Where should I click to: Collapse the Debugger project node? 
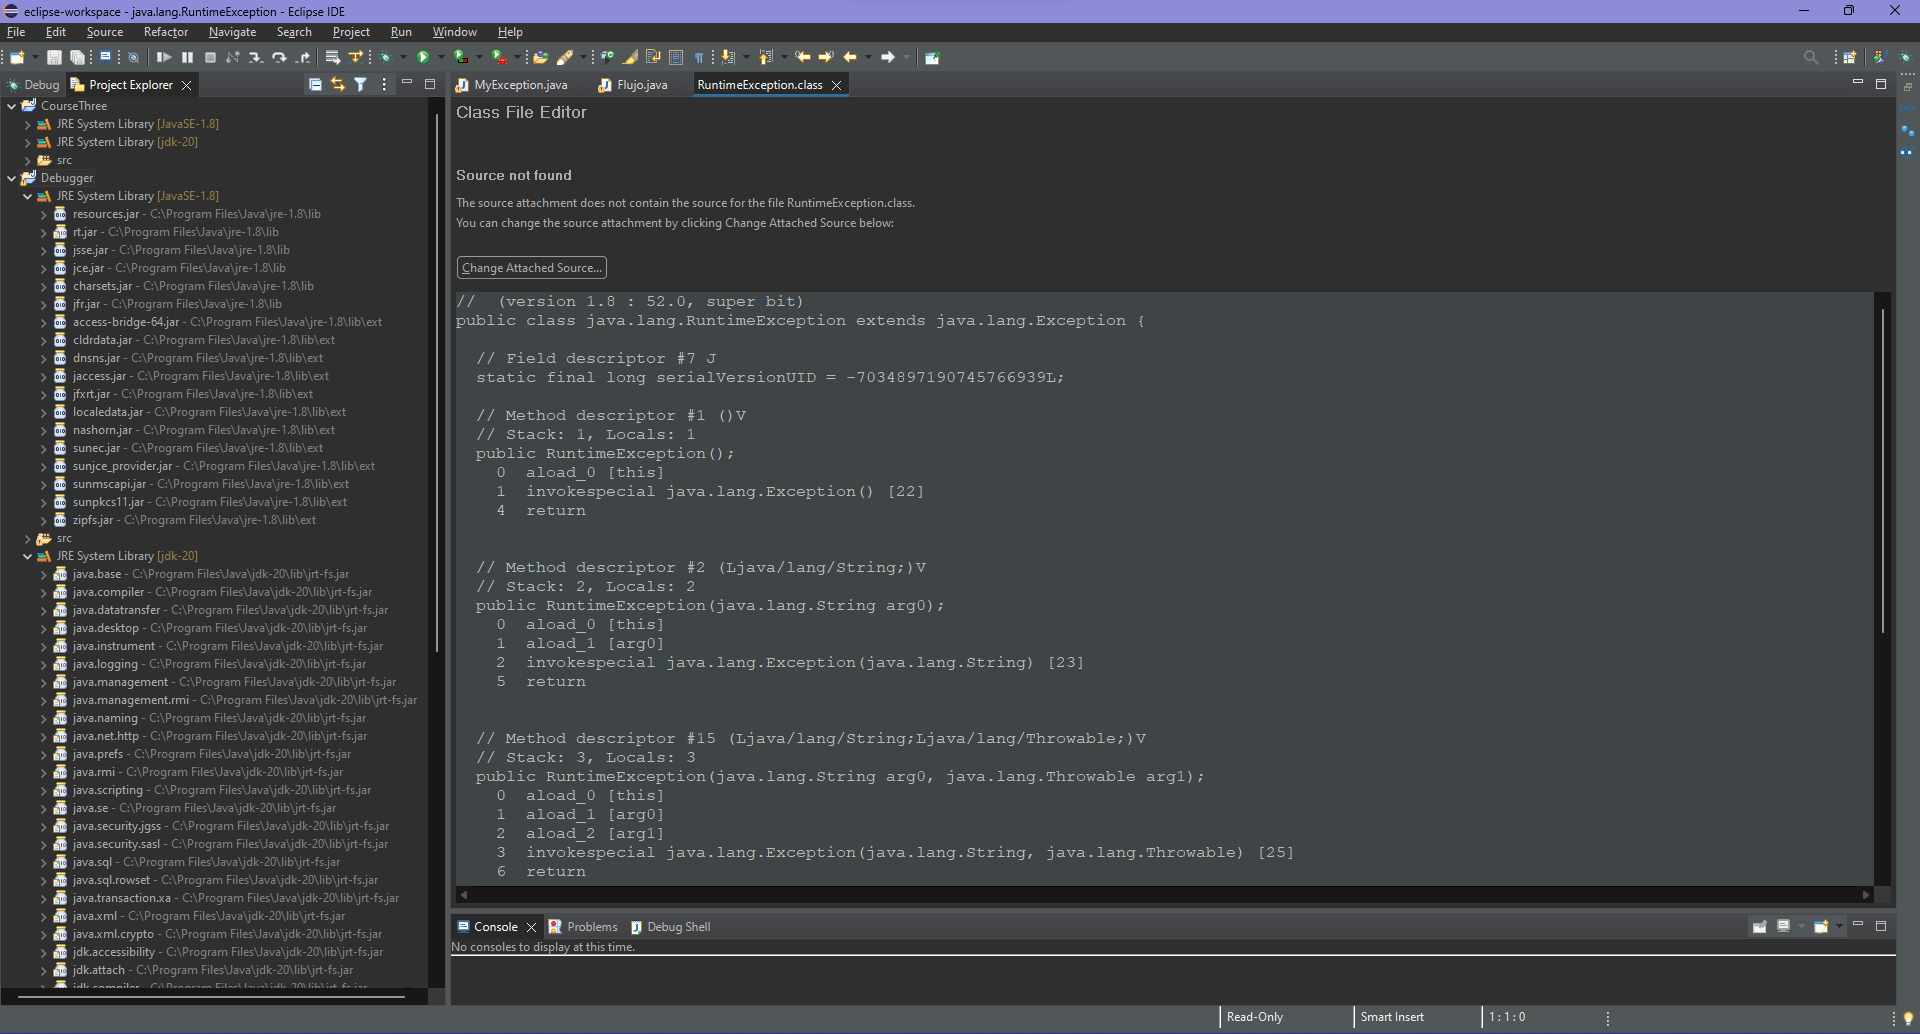pyautogui.click(x=12, y=178)
